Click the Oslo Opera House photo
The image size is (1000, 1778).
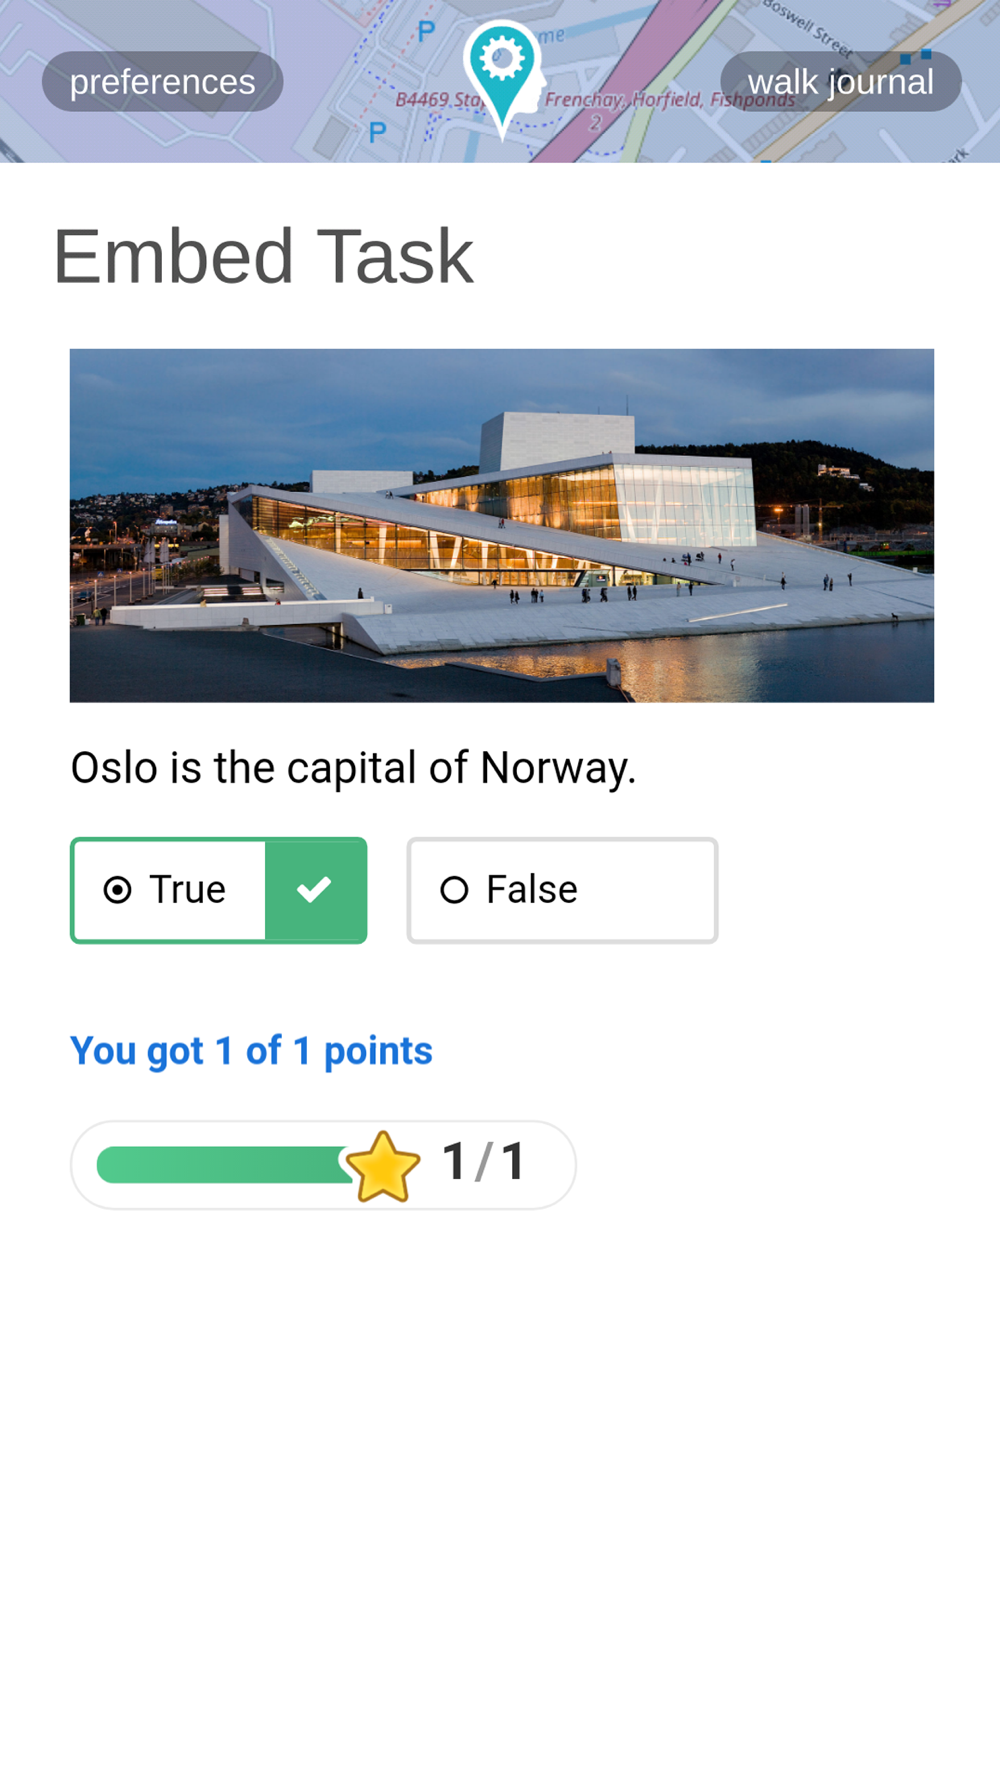(502, 525)
